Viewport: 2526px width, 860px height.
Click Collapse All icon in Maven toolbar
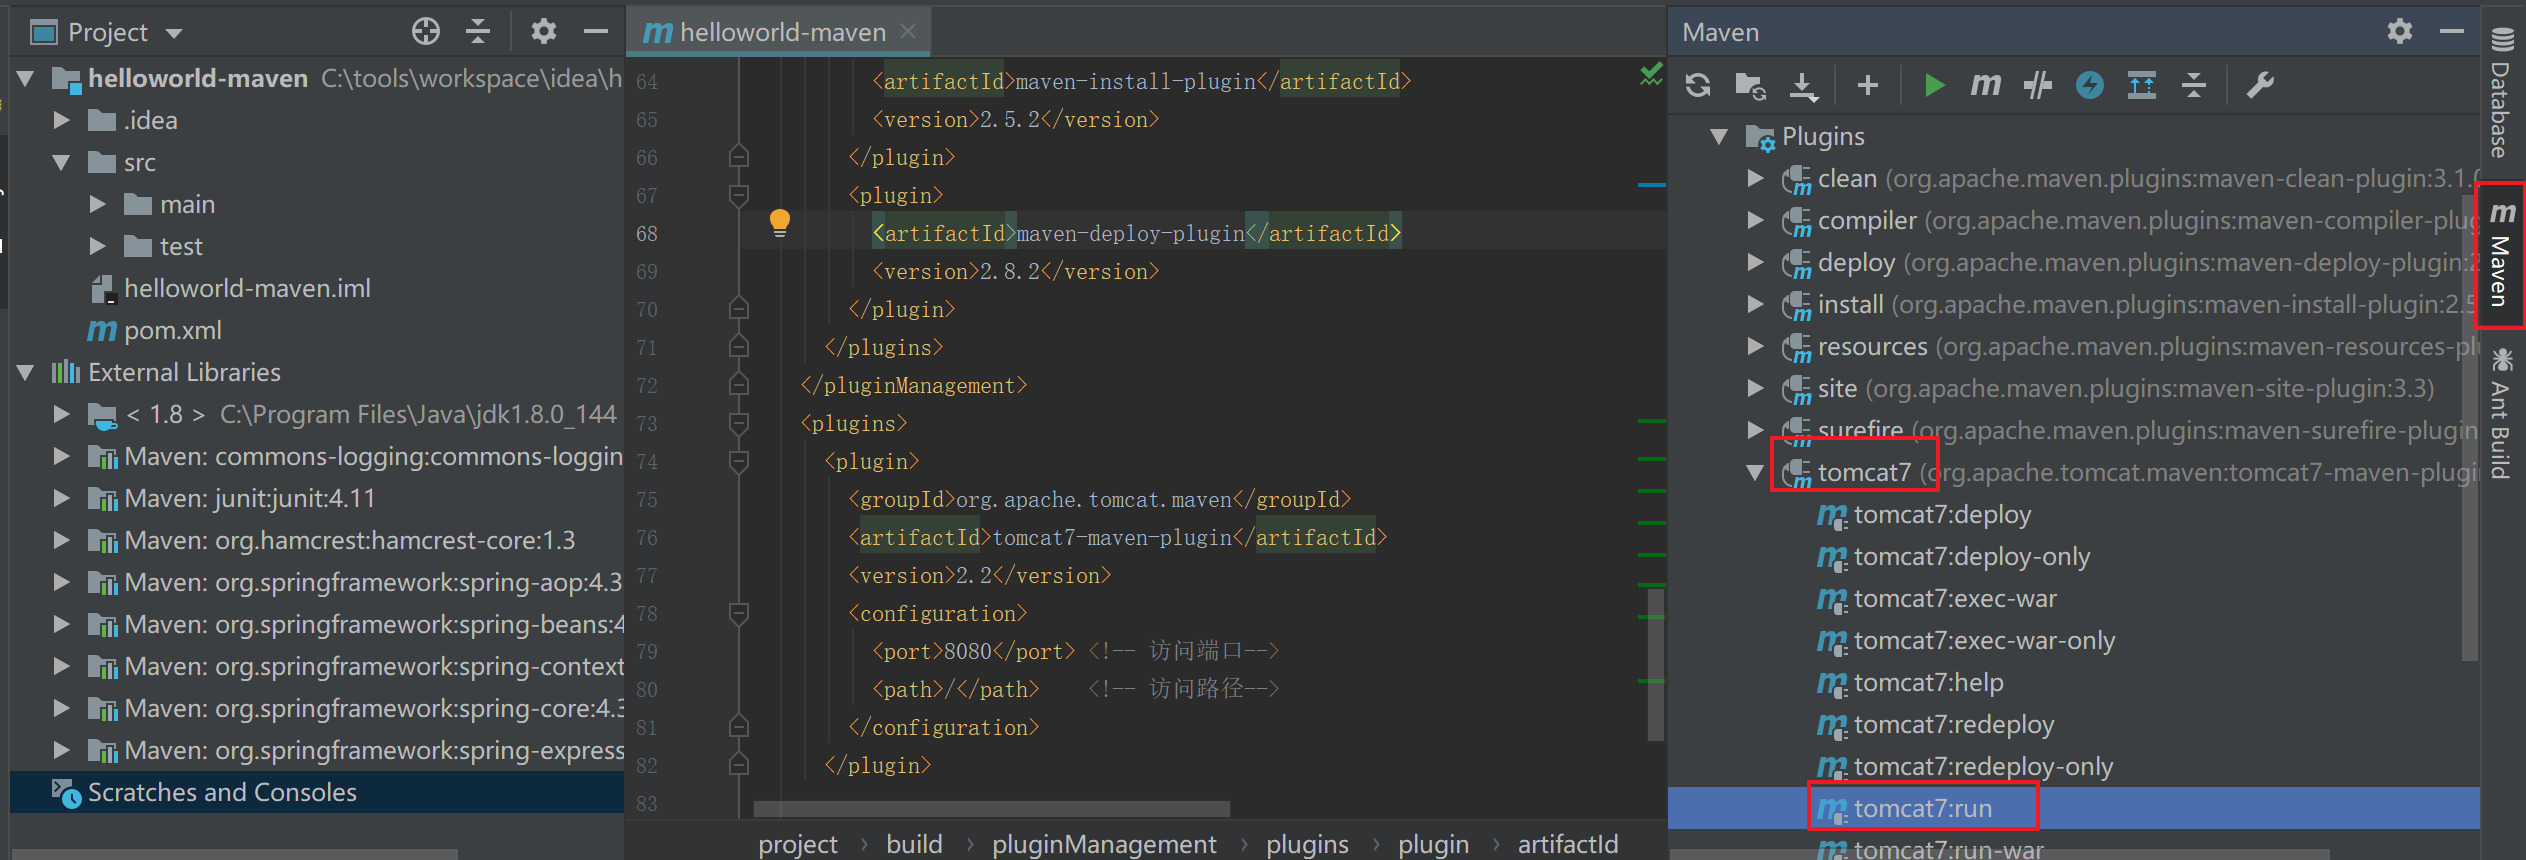pos(2194,86)
